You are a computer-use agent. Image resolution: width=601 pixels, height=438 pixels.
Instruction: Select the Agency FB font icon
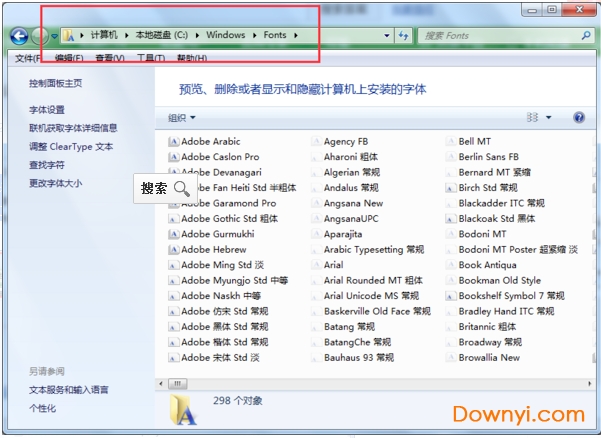coord(316,142)
